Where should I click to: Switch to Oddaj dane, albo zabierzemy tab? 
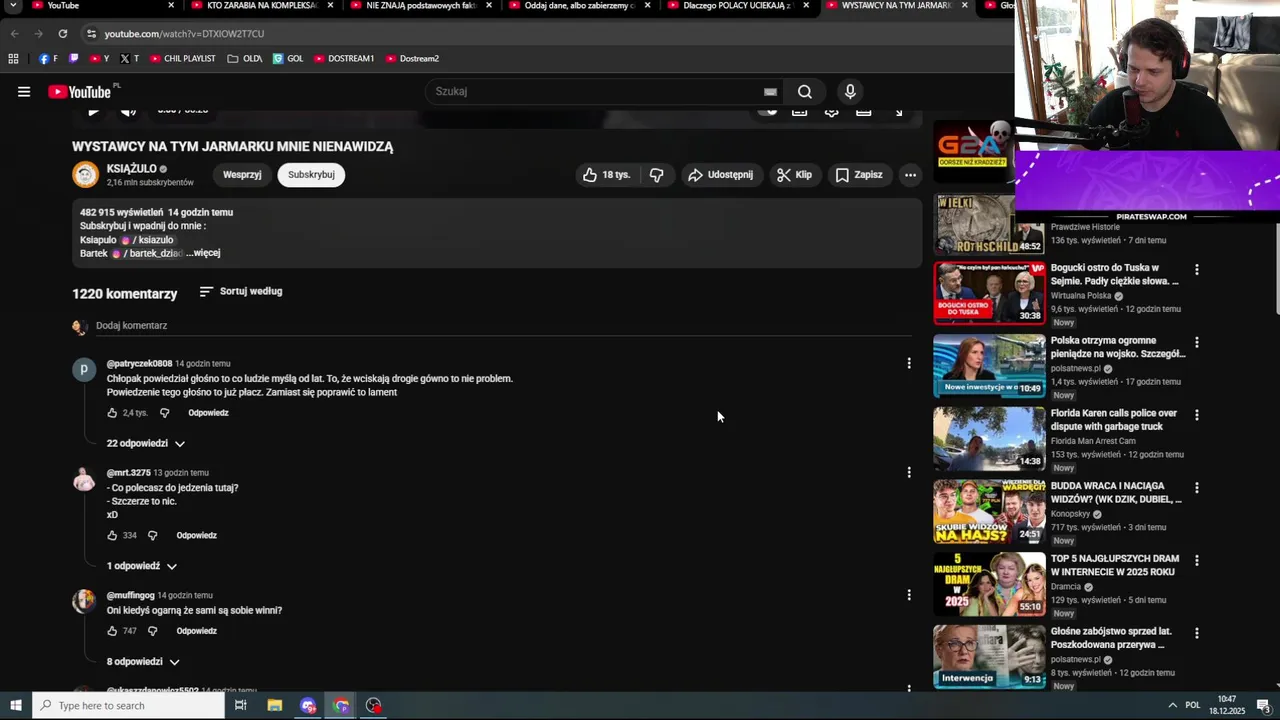click(x=580, y=6)
